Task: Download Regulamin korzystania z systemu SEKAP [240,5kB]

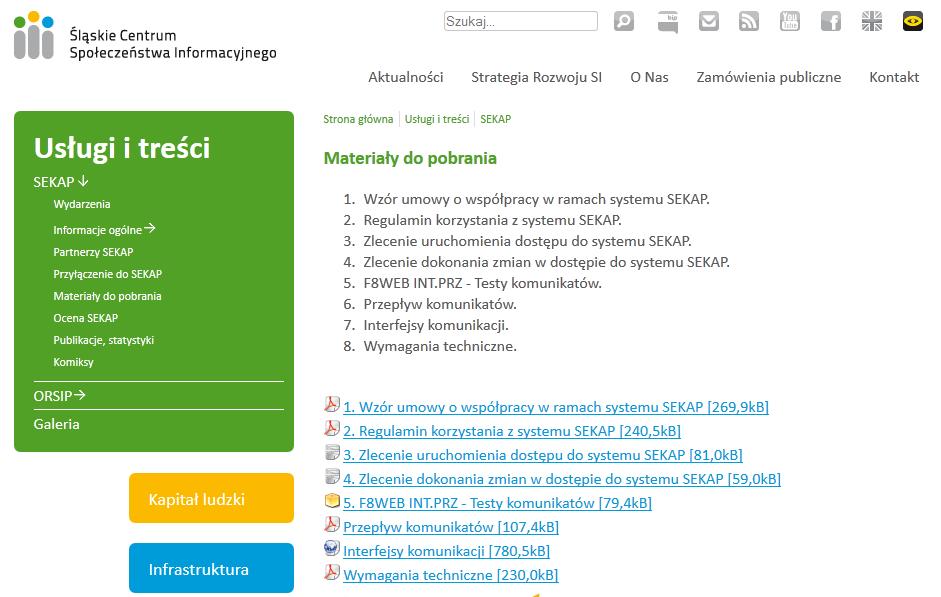Action: pos(512,431)
